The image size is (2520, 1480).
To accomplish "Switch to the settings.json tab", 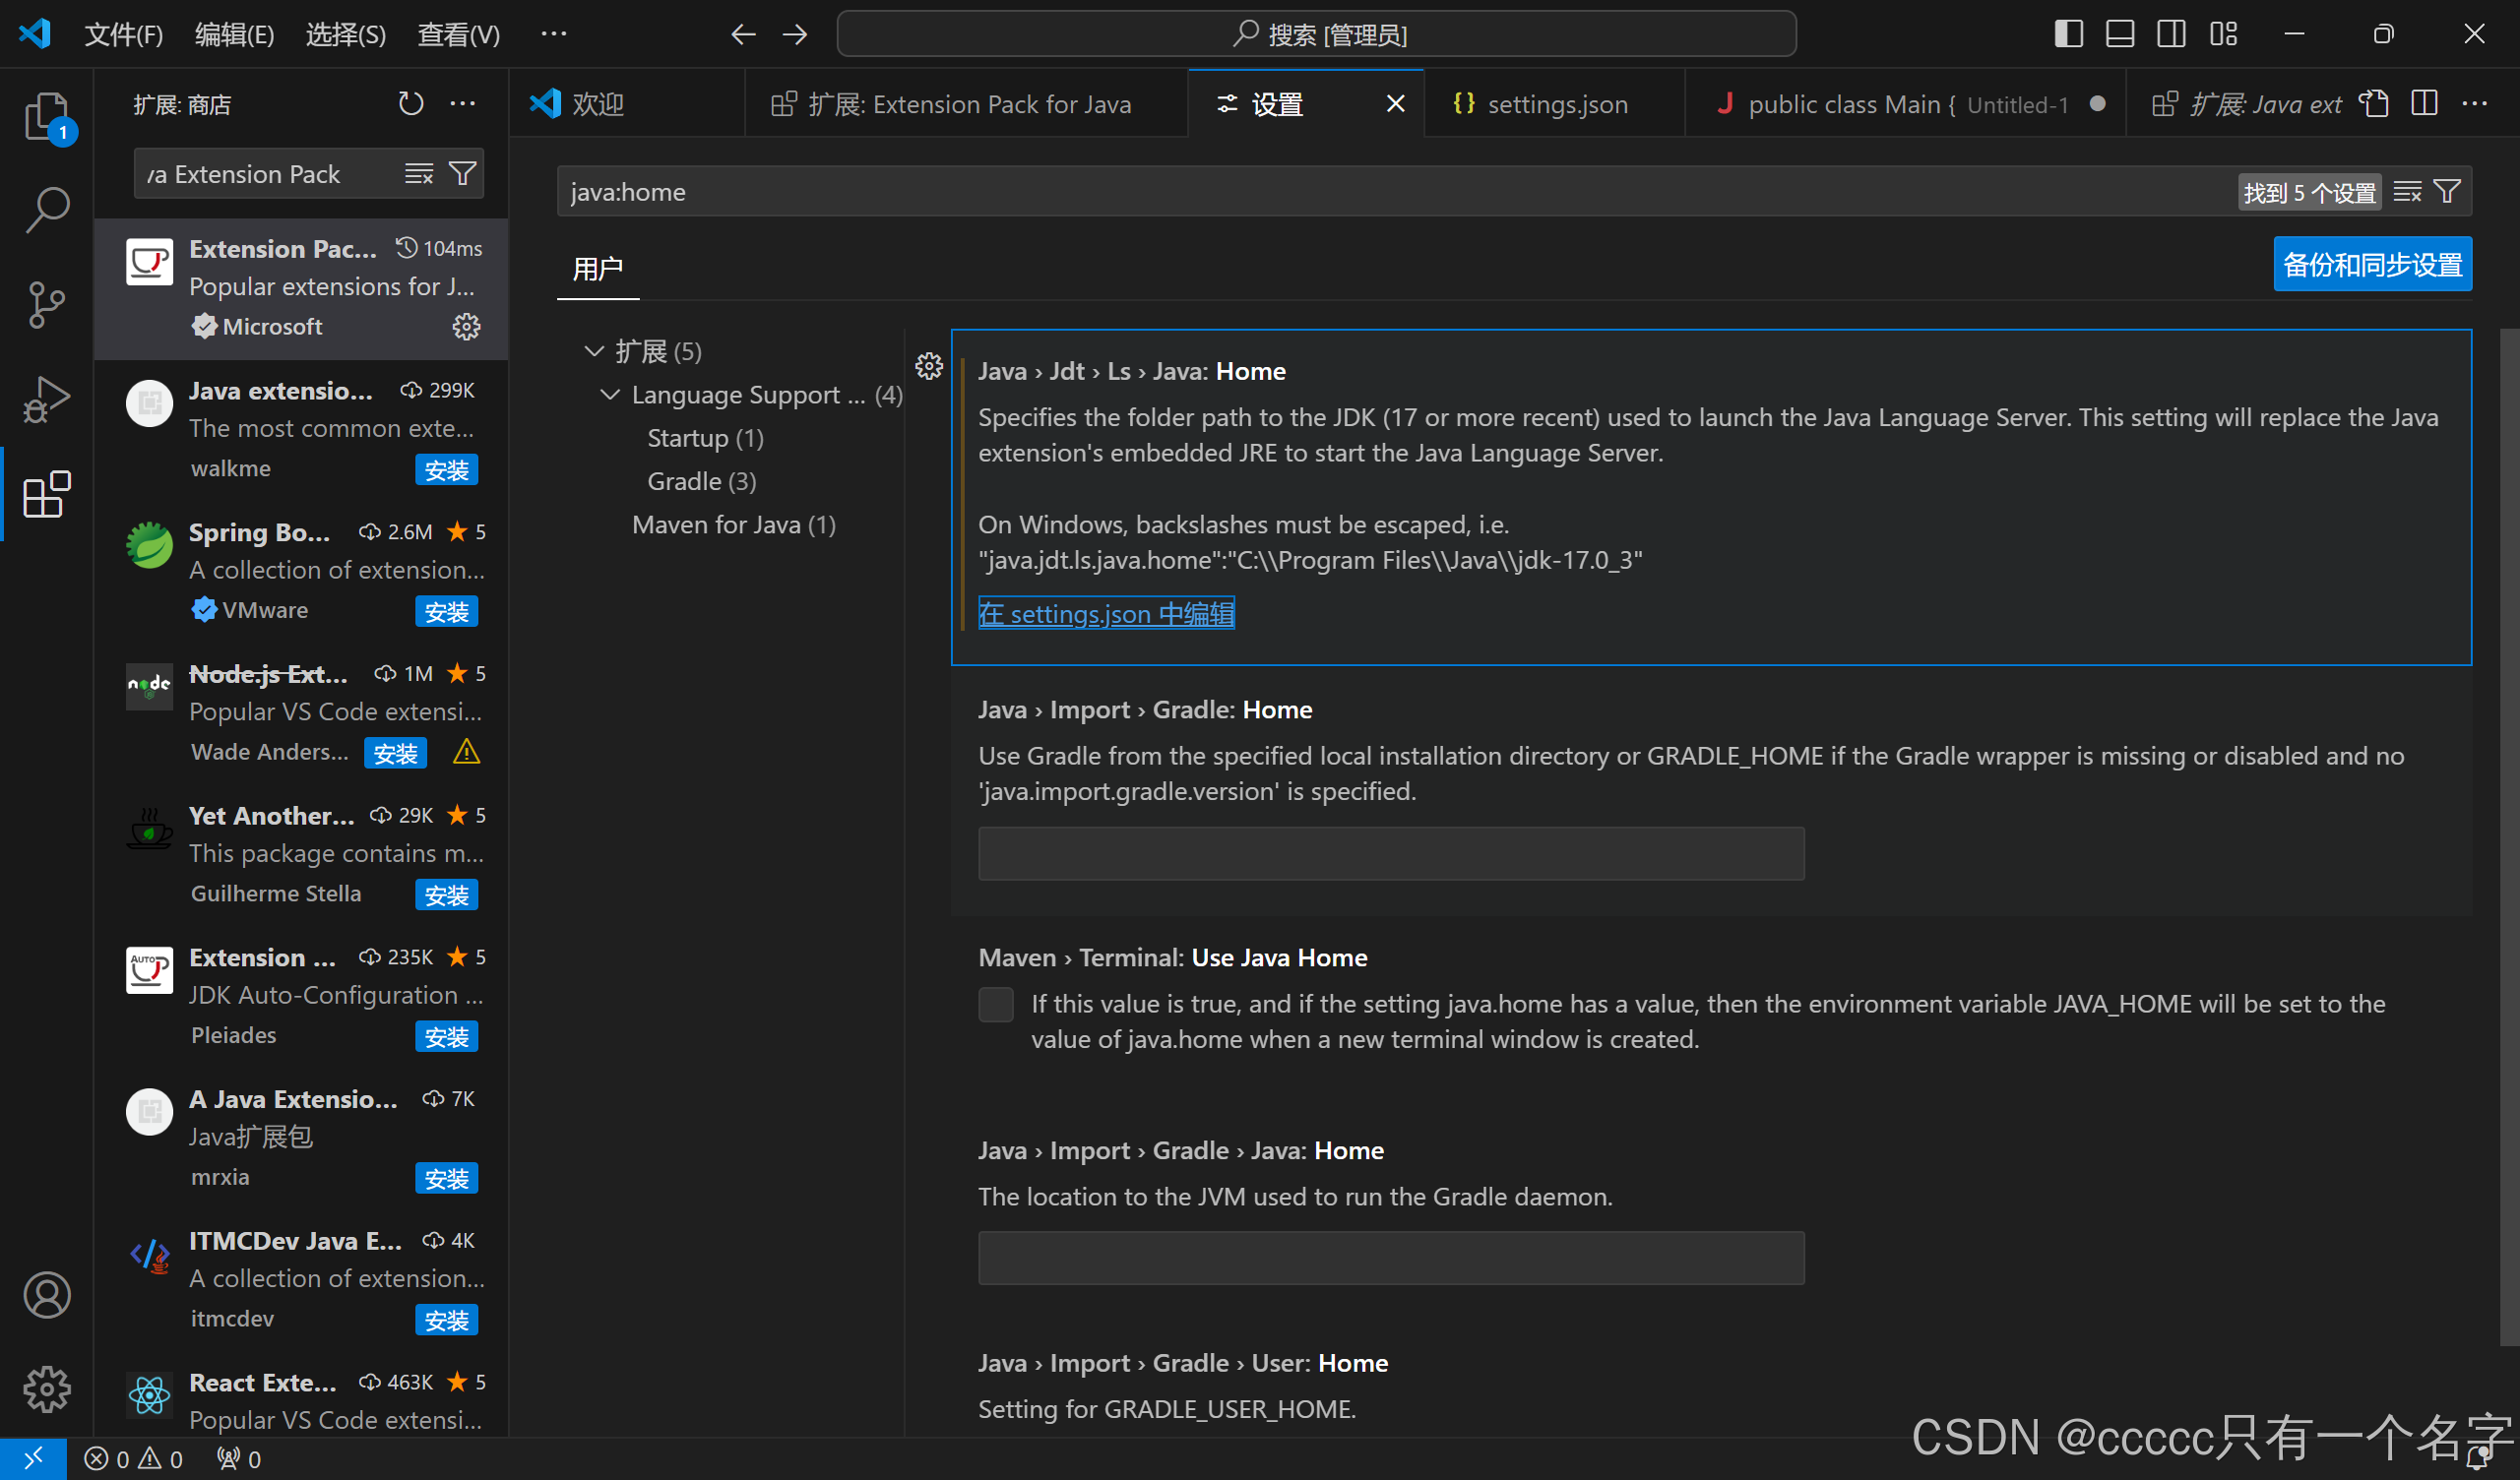I will [x=1553, y=103].
